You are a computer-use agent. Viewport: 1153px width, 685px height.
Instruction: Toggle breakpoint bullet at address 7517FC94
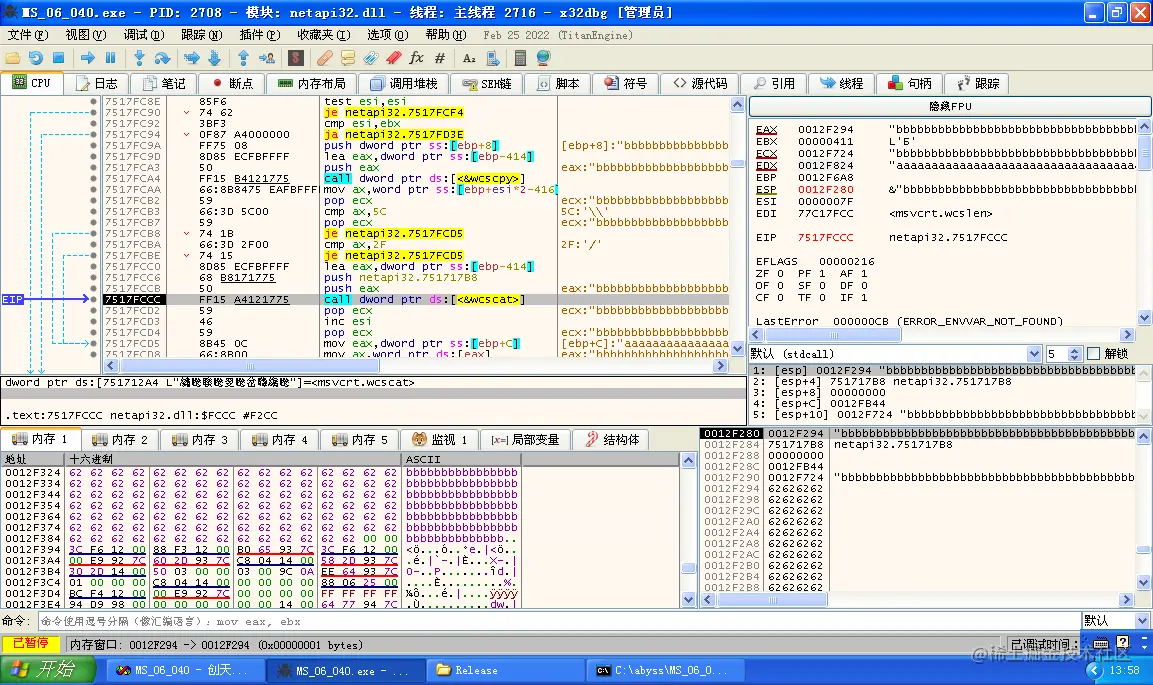point(93,135)
